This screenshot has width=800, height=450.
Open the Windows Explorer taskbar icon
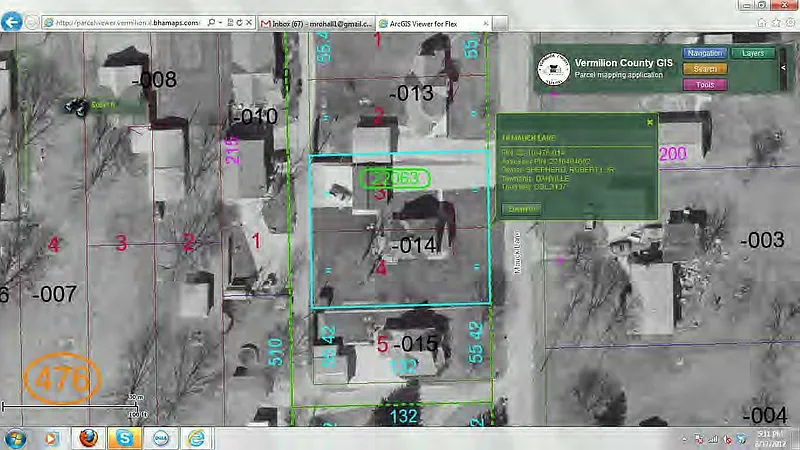coord(52,438)
